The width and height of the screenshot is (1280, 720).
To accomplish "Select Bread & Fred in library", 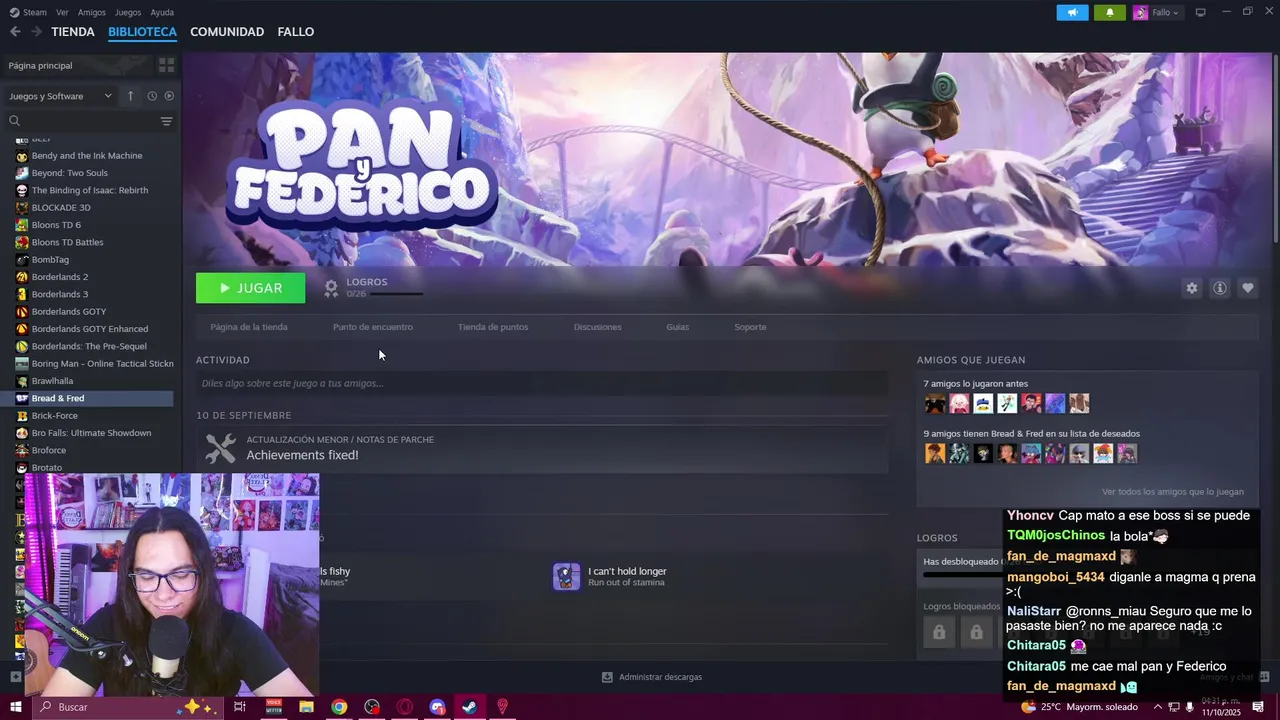I will coord(87,398).
